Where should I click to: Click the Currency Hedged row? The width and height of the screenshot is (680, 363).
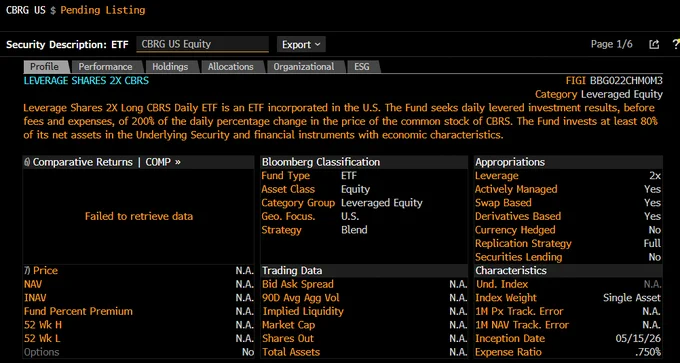pos(568,230)
